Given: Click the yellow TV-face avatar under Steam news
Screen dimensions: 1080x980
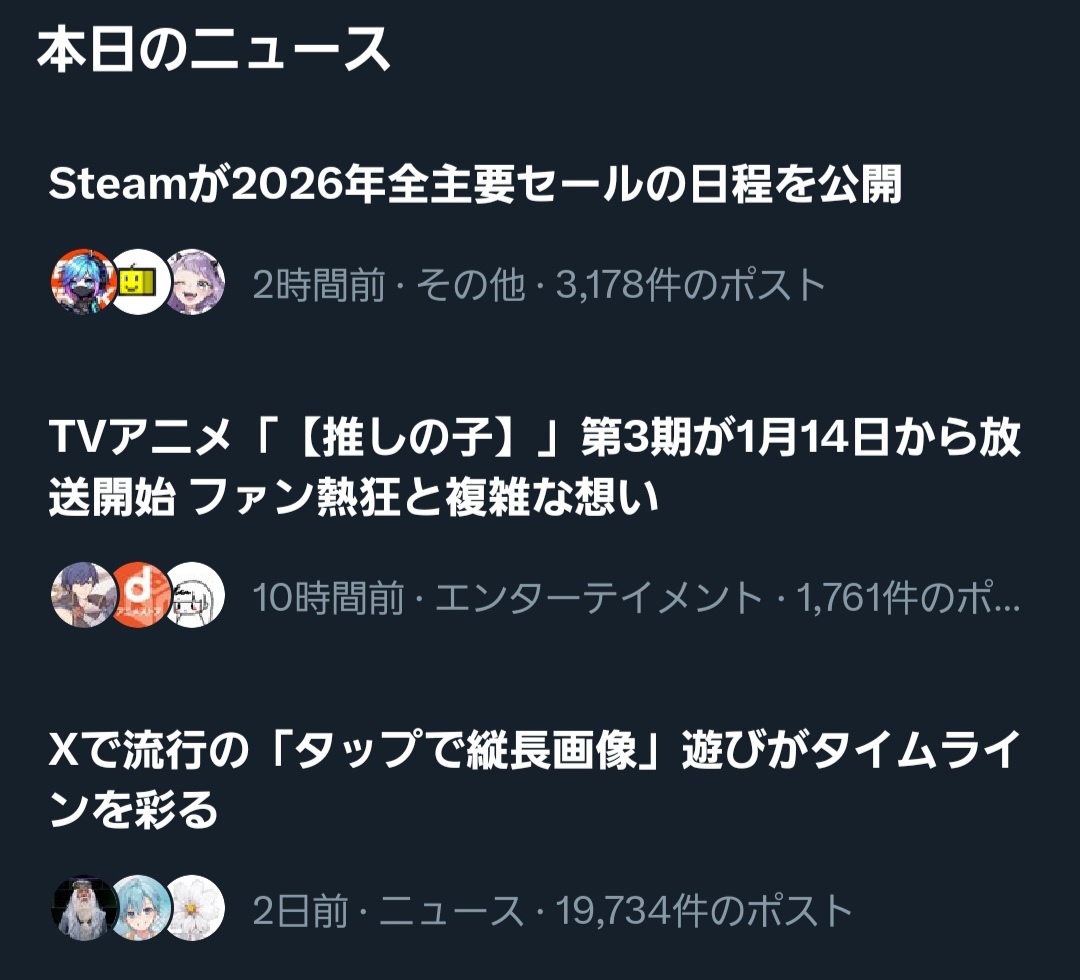Looking at the screenshot, I should point(138,282).
